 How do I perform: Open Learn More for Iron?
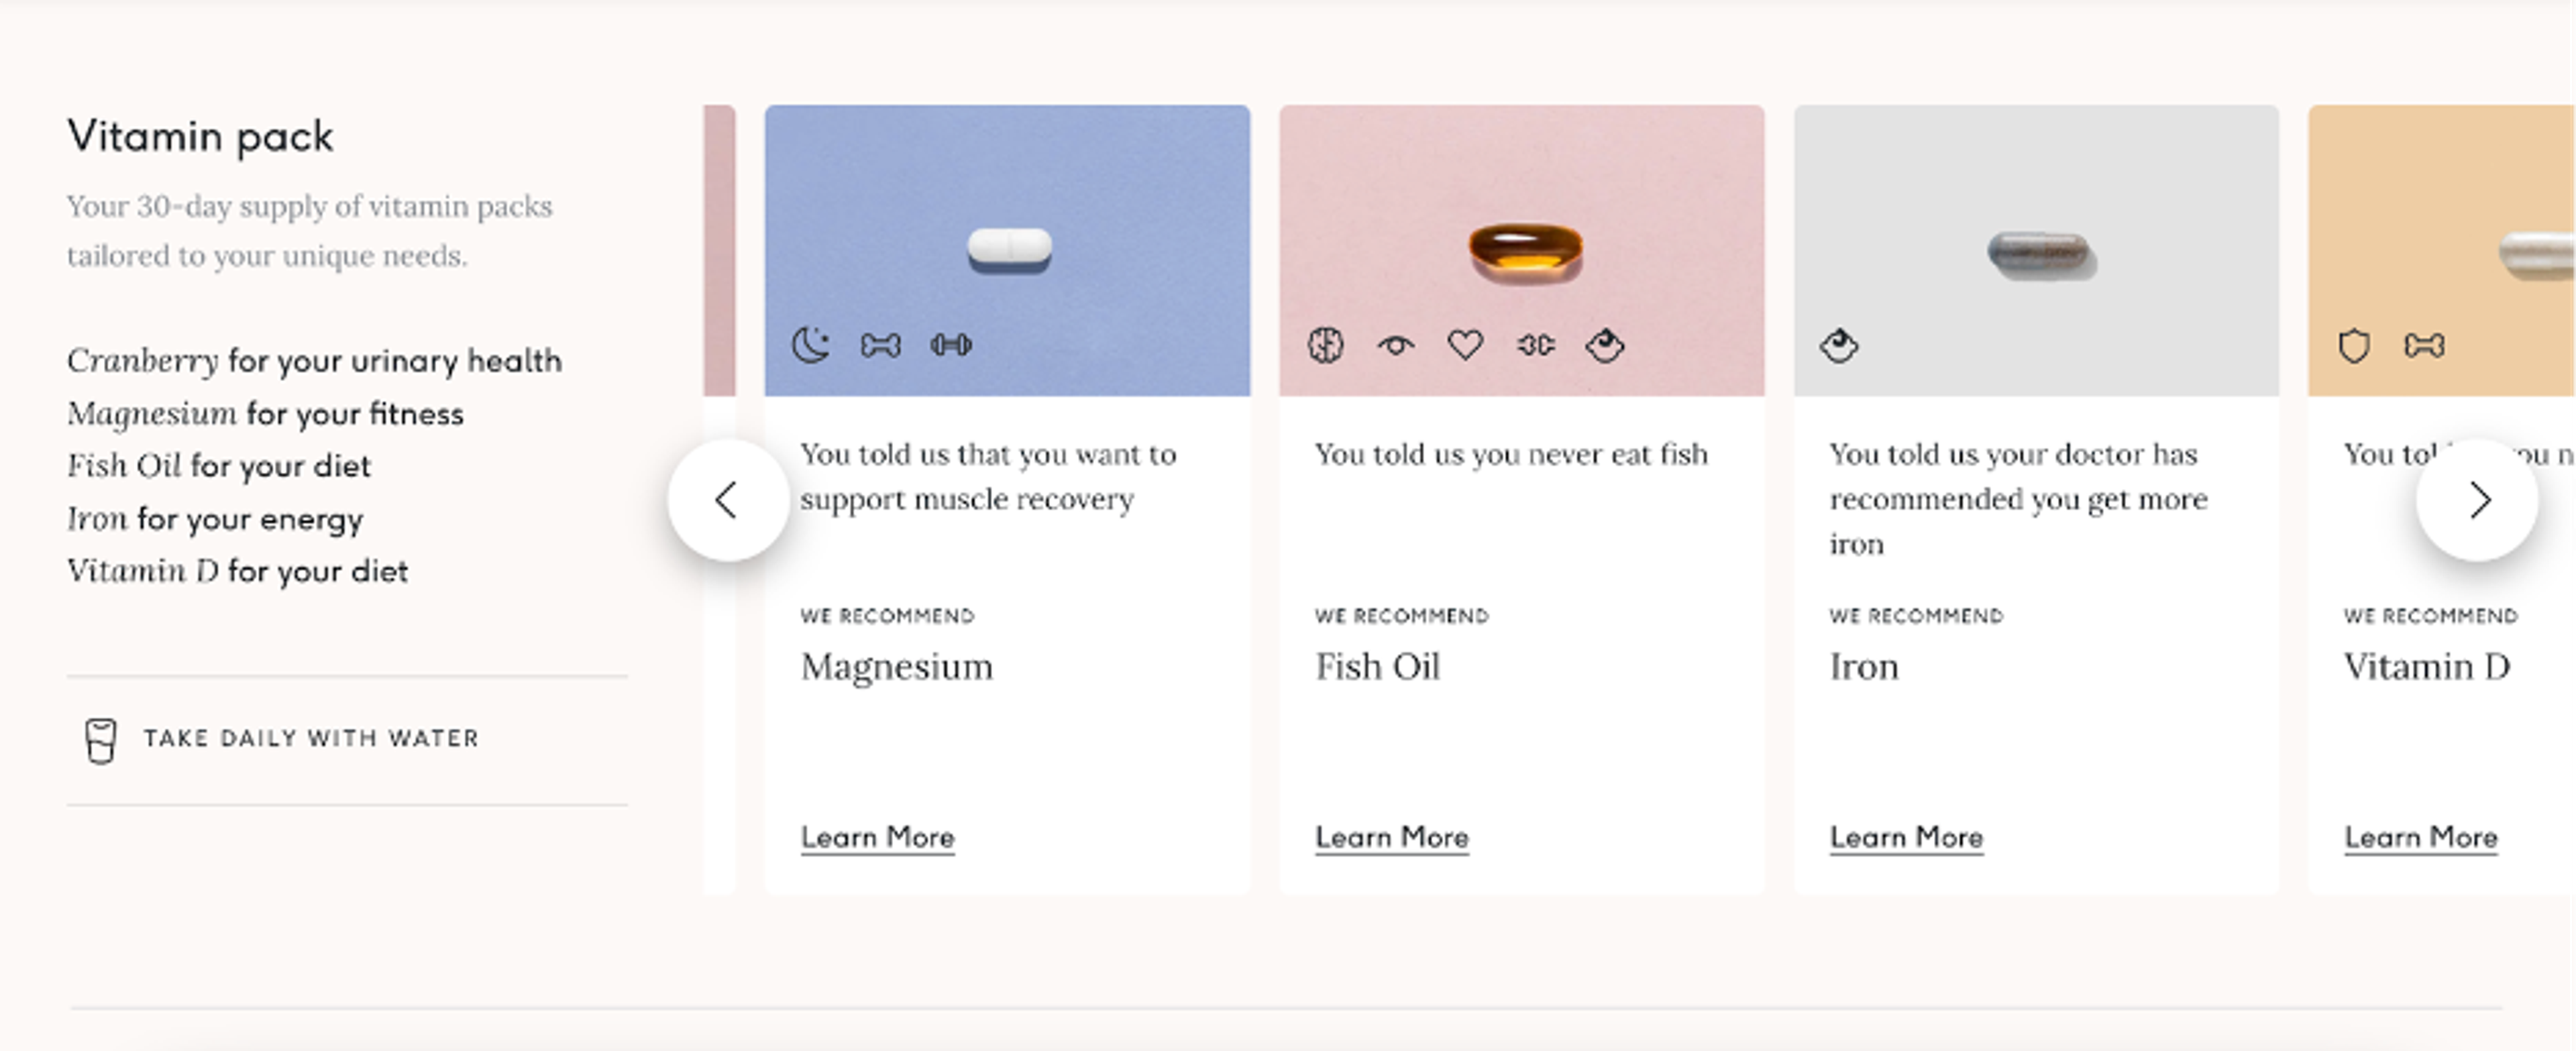[1905, 837]
